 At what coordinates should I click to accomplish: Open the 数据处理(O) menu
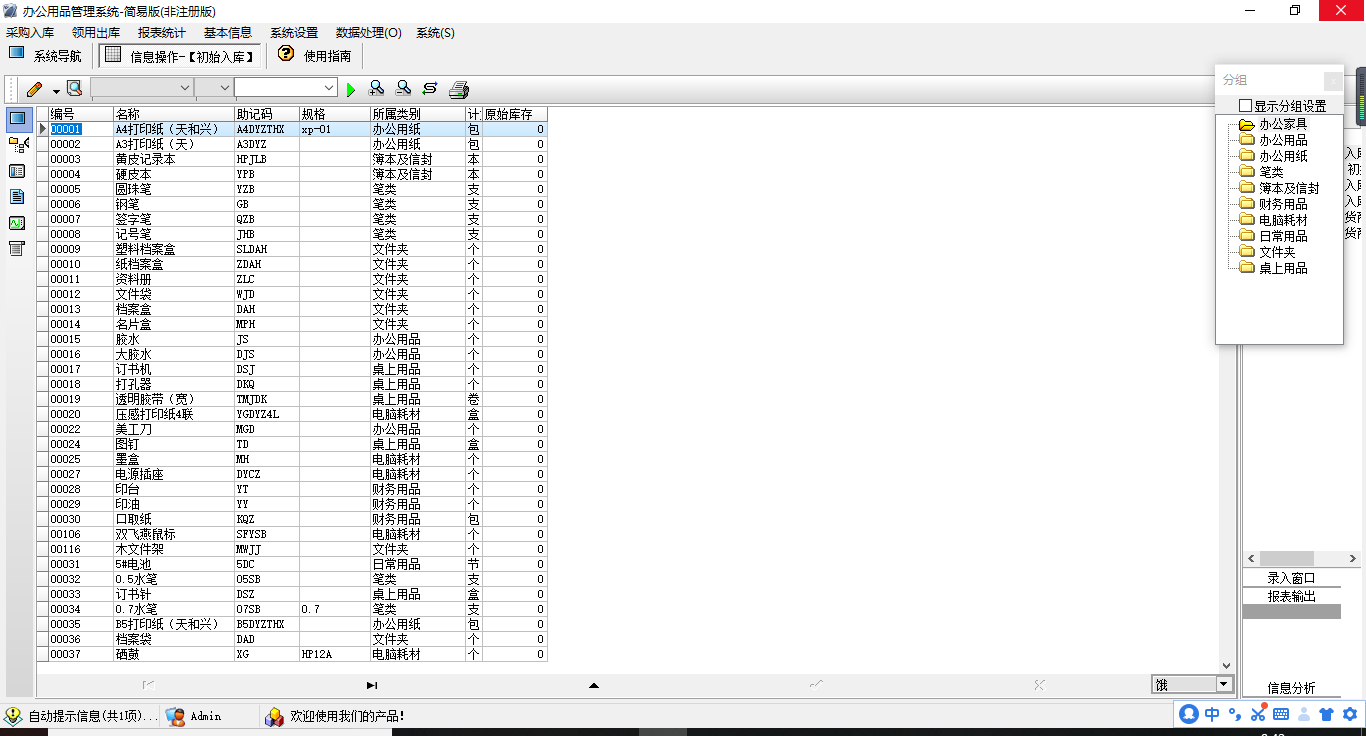click(x=368, y=33)
